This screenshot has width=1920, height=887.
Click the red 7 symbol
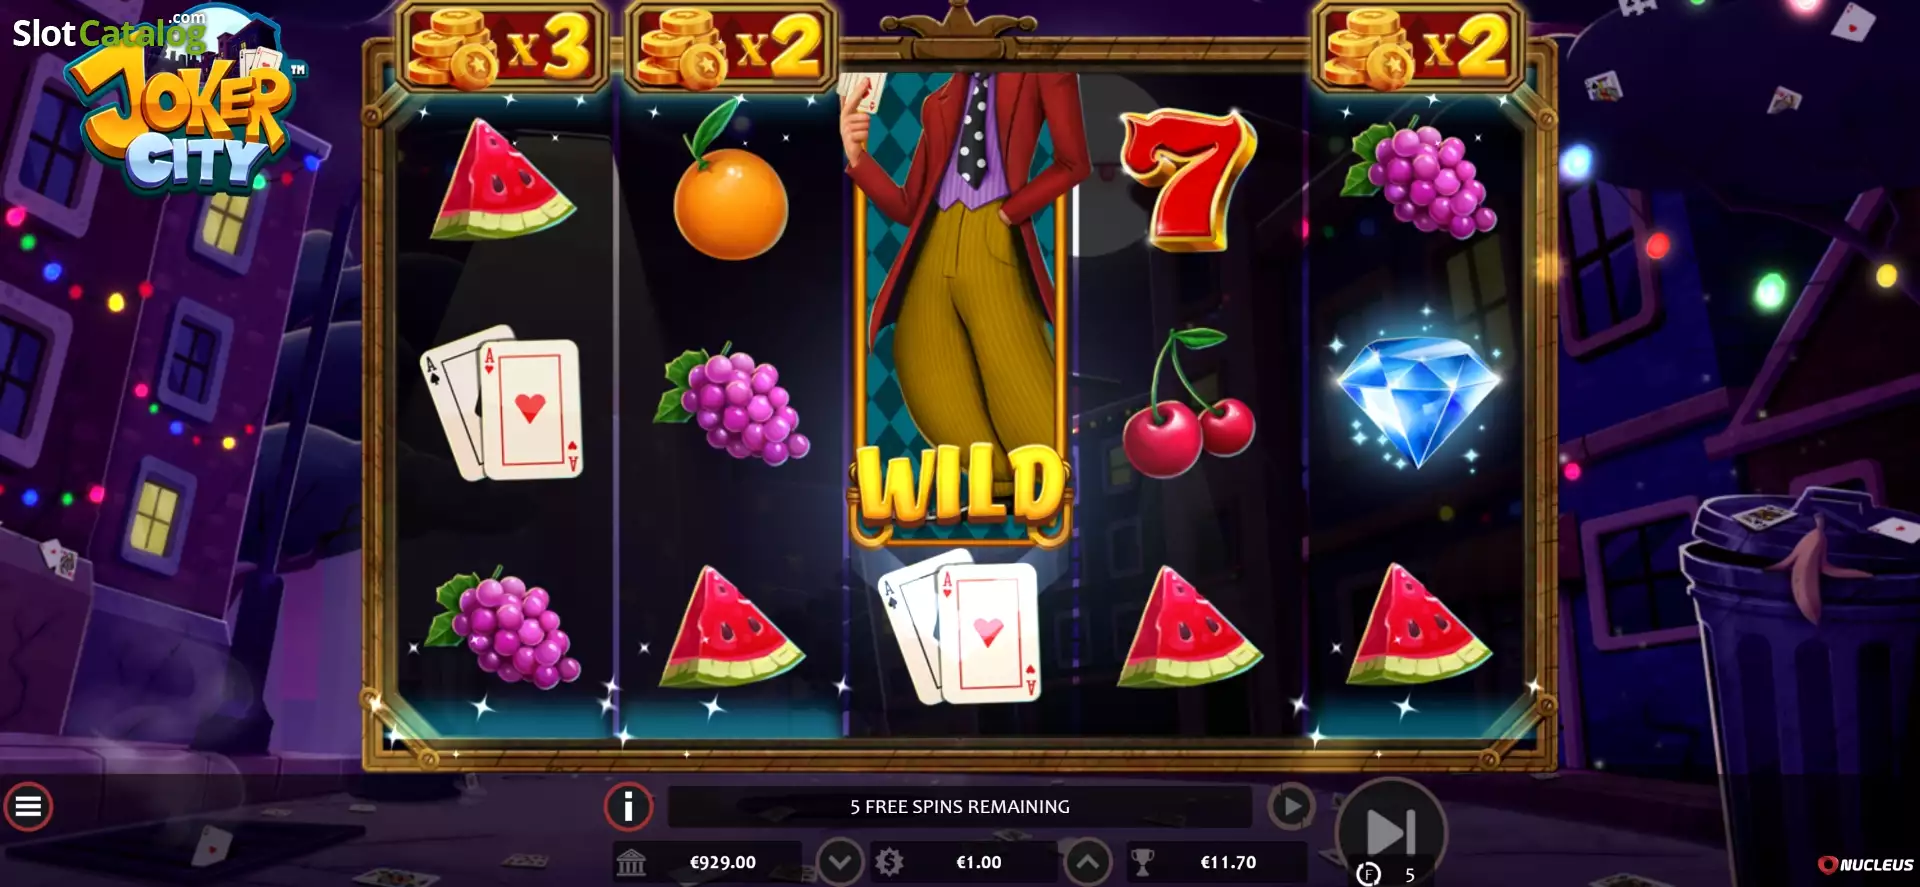click(1188, 179)
